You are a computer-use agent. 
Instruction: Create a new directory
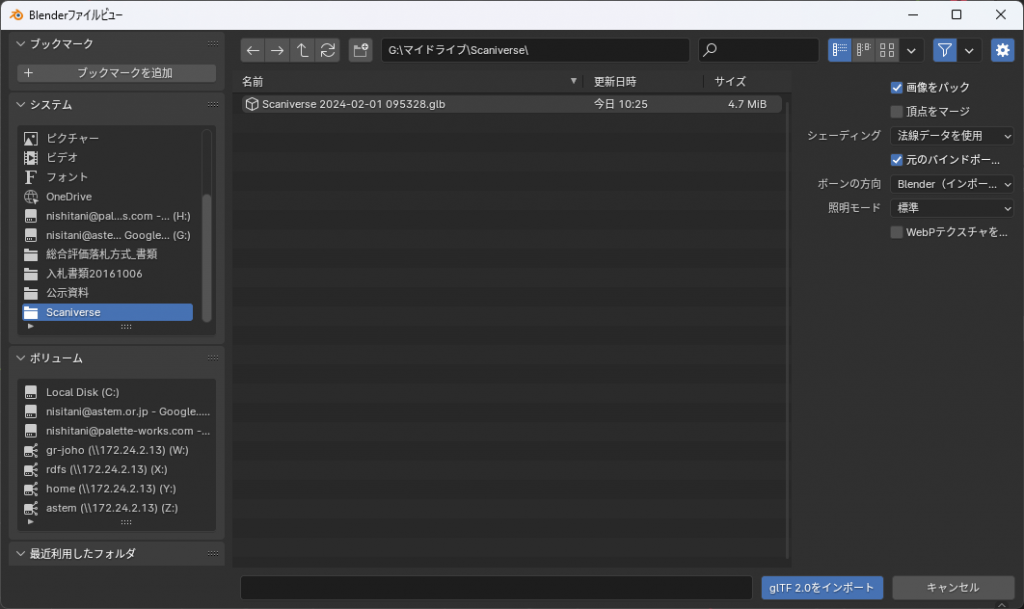[360, 50]
